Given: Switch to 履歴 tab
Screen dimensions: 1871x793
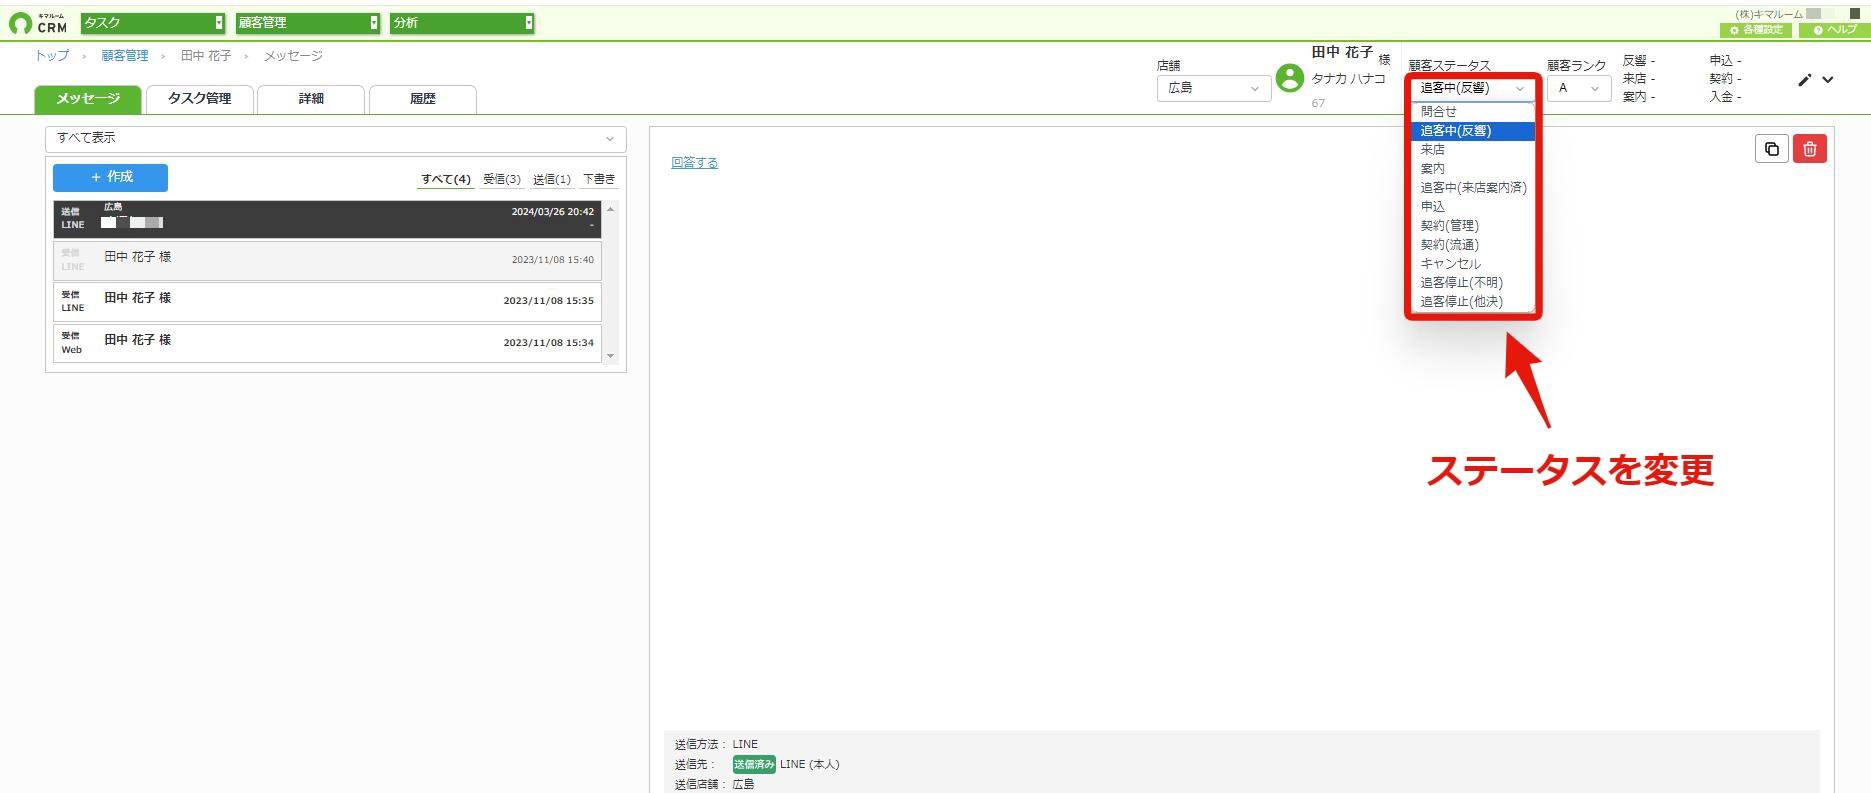Looking at the screenshot, I should (423, 99).
